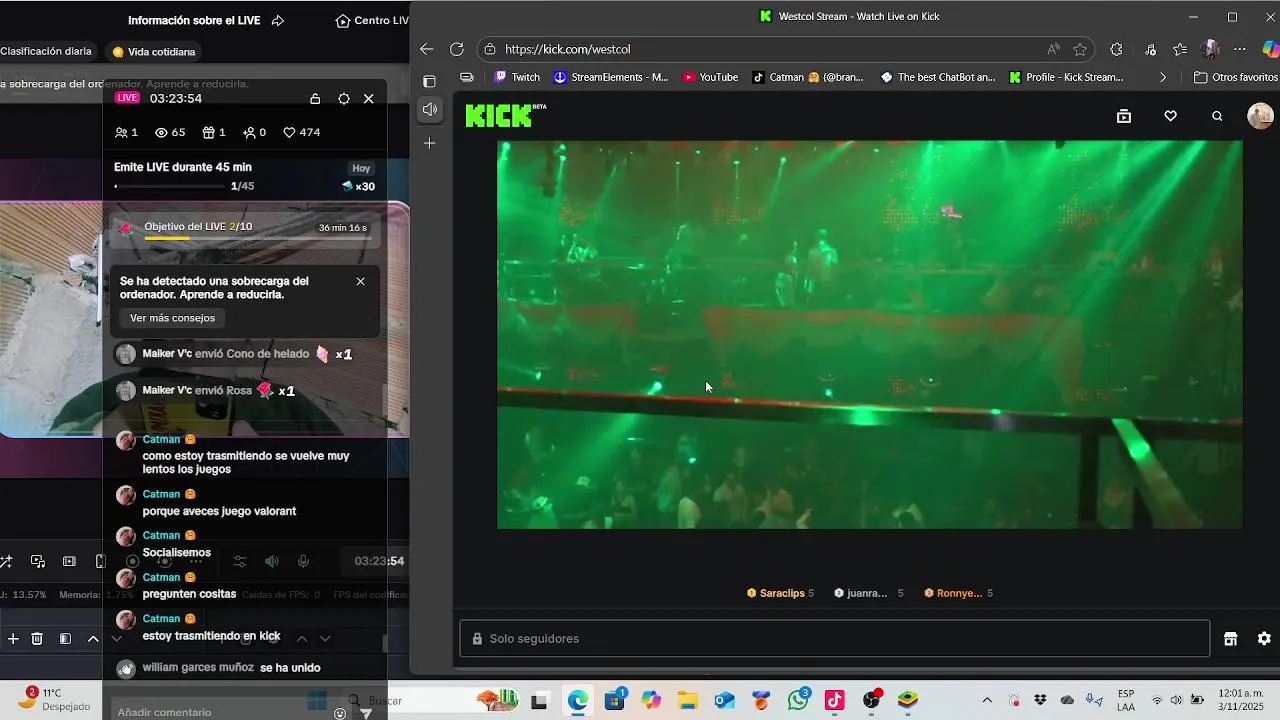Share via the Información sobre el LIVE arrow
1280x720 pixels.
tap(278, 21)
